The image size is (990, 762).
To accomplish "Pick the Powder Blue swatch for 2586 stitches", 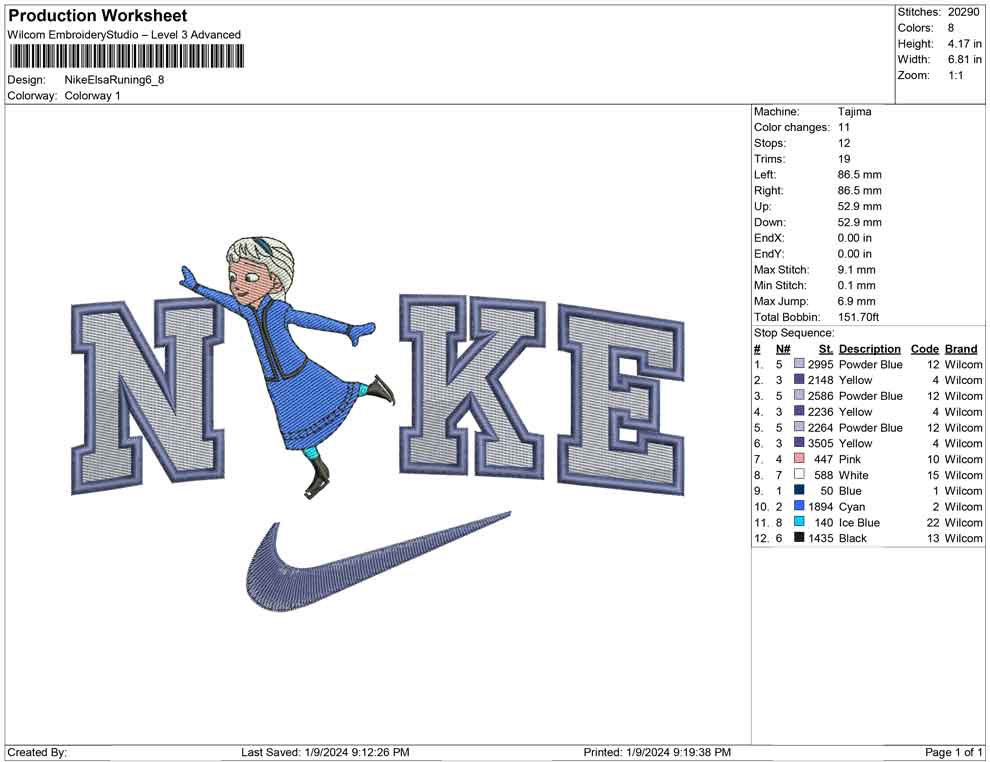I will (799, 395).
